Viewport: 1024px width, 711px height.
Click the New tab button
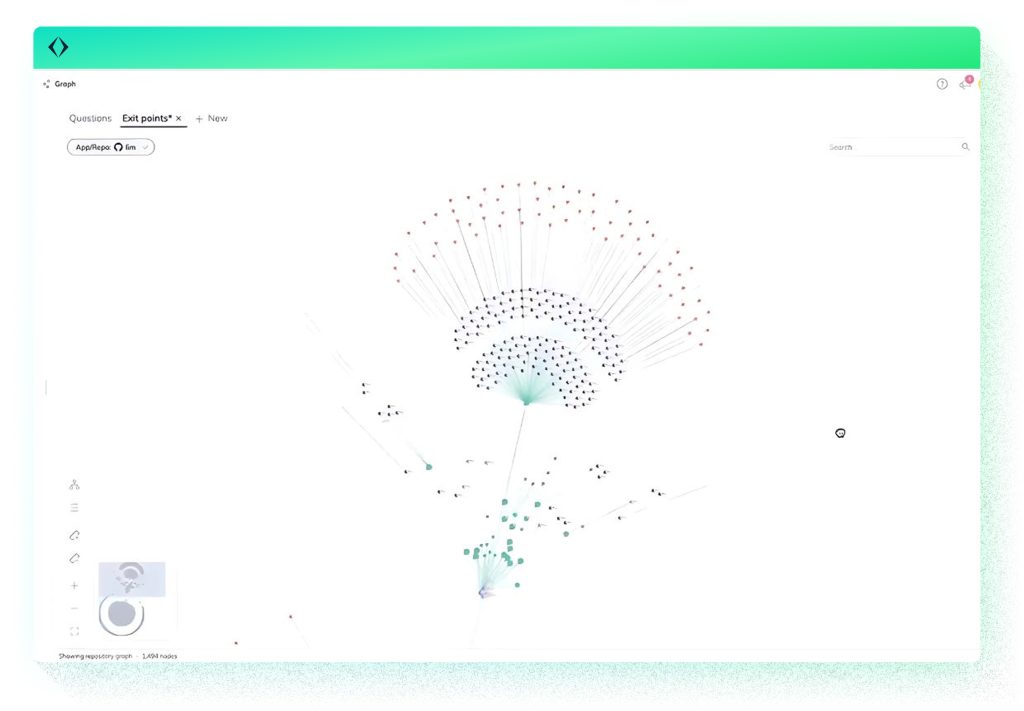211,118
